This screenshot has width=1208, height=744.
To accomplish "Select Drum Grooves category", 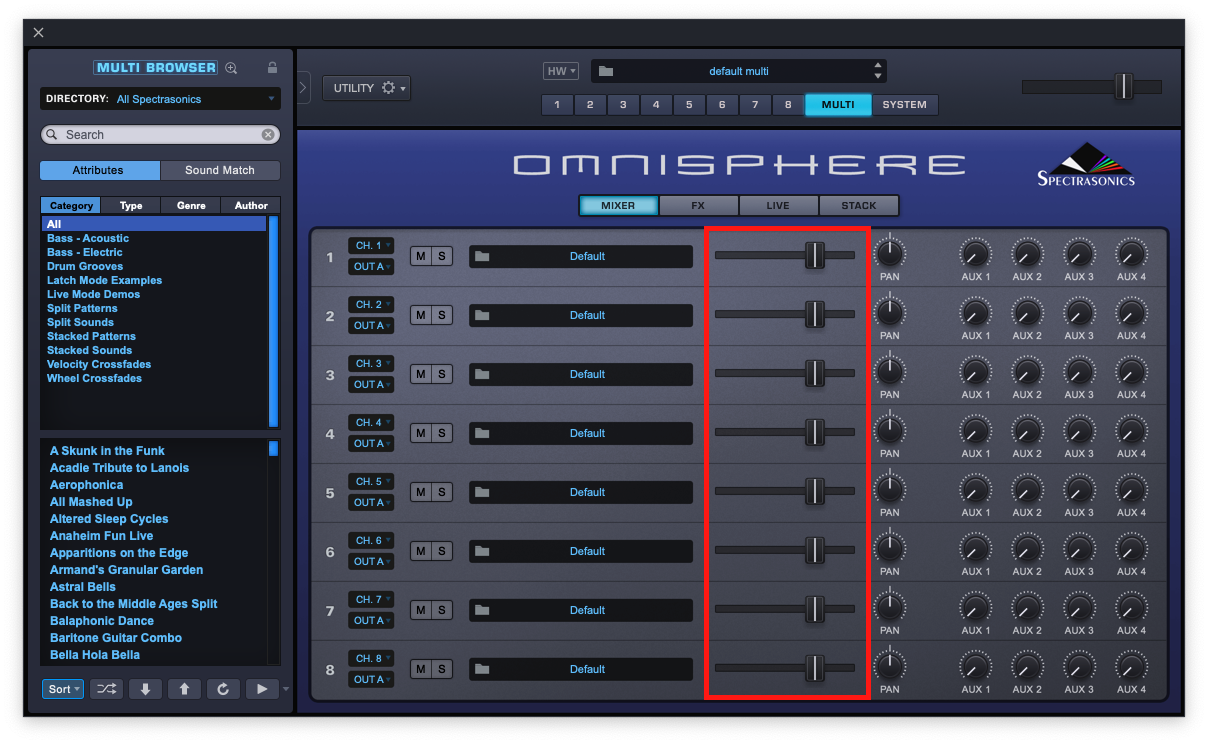I will tap(85, 266).
